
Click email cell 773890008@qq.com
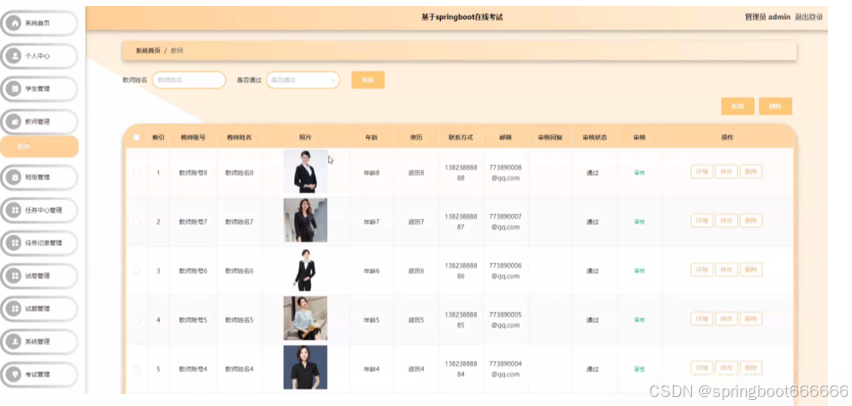coord(505,173)
